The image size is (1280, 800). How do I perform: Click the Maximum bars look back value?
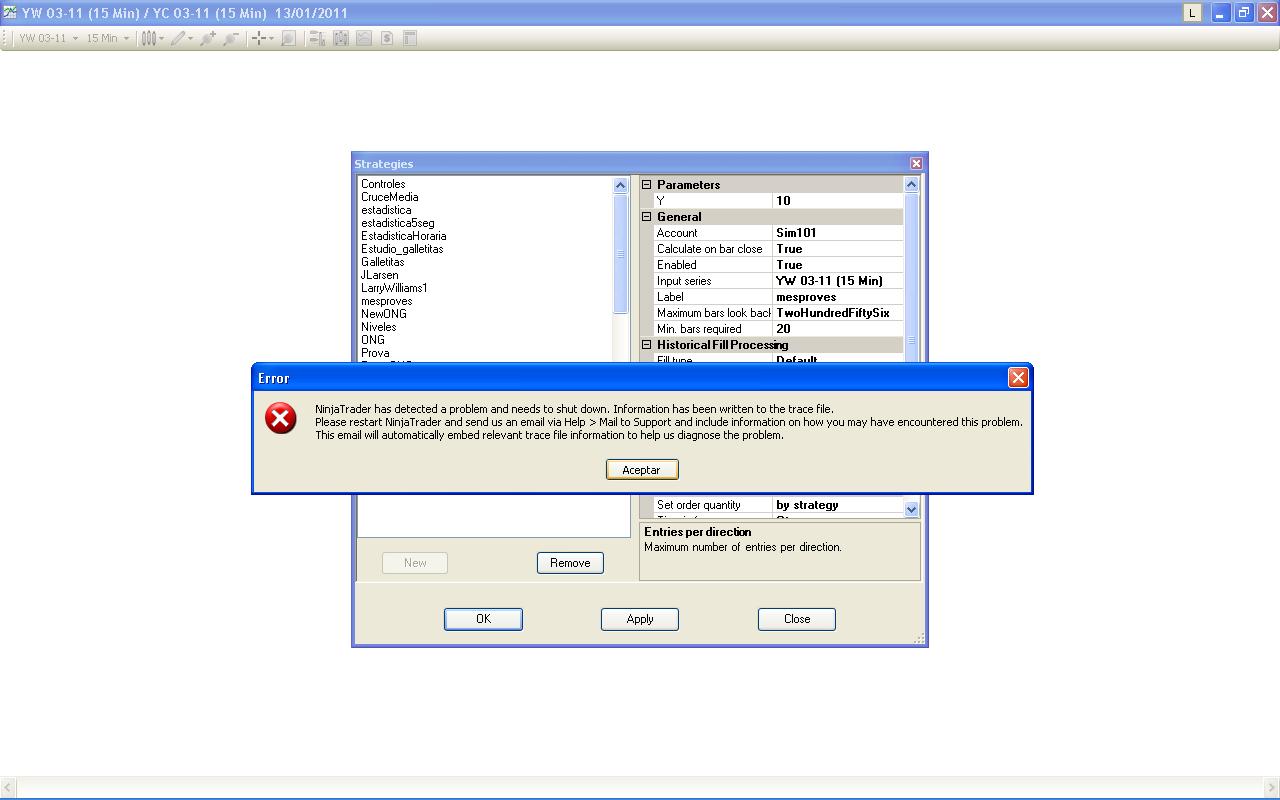pyautogui.click(x=838, y=313)
